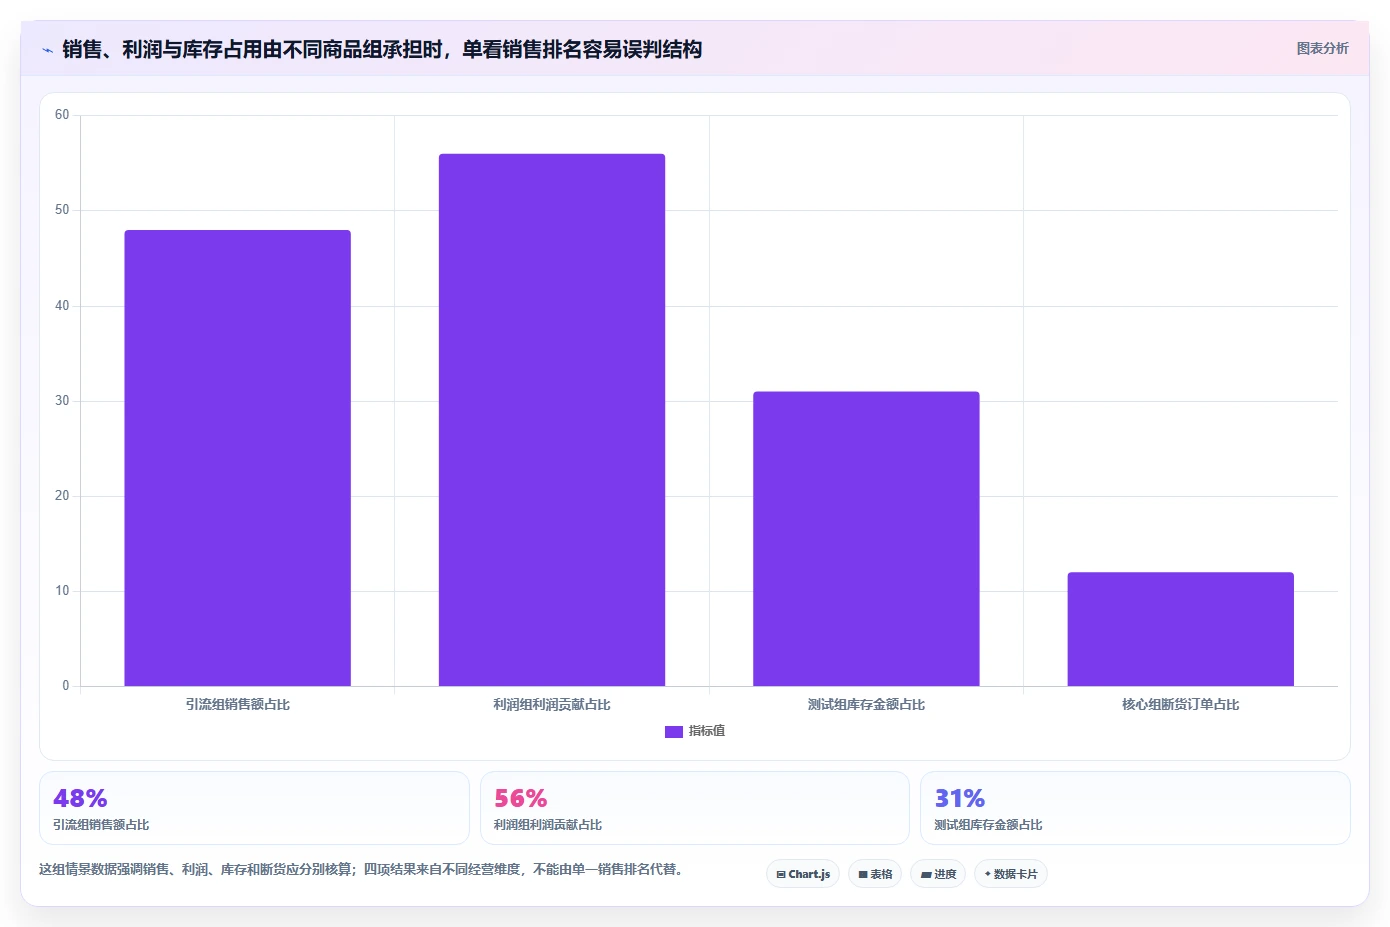Image resolution: width=1390 pixels, height=927 pixels.
Task: Click x-axis label 核心组断货订单占比
Action: [1180, 705]
